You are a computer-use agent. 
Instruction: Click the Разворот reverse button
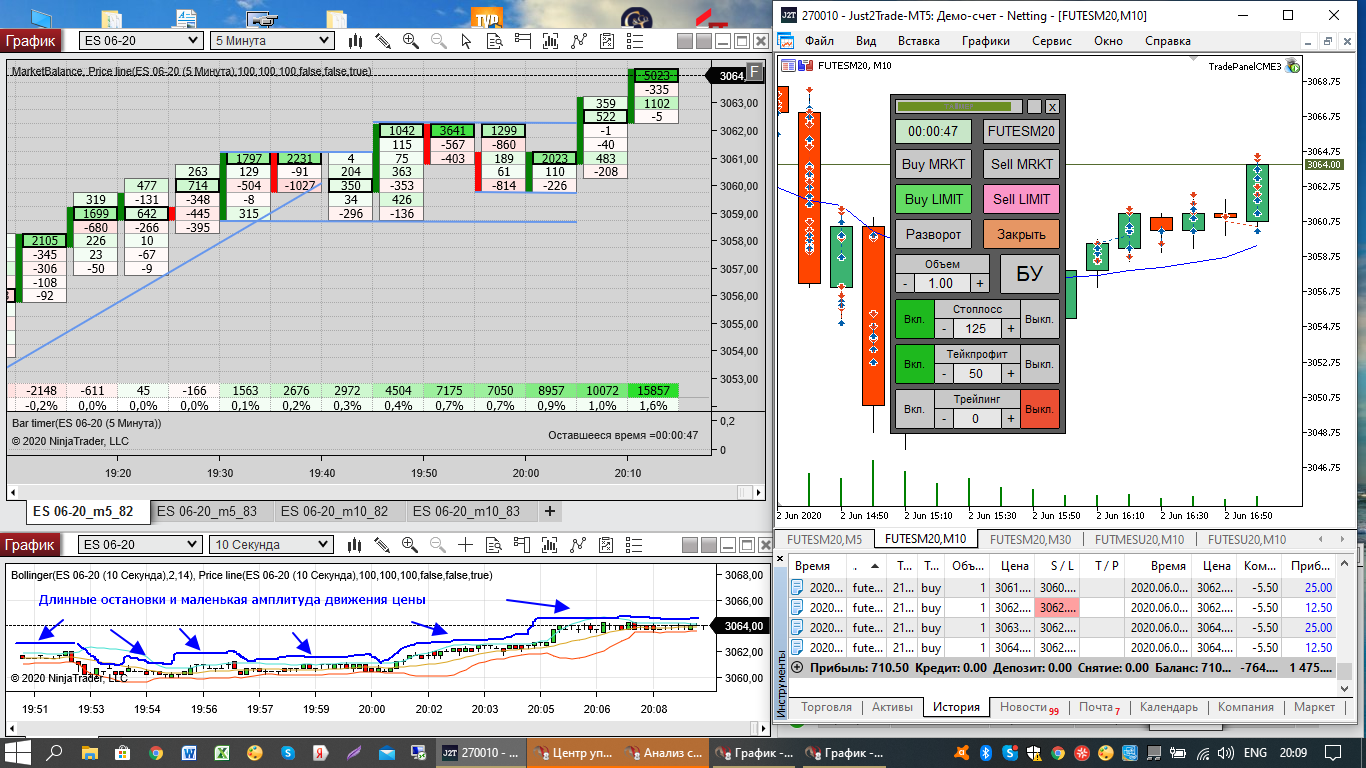tap(933, 234)
